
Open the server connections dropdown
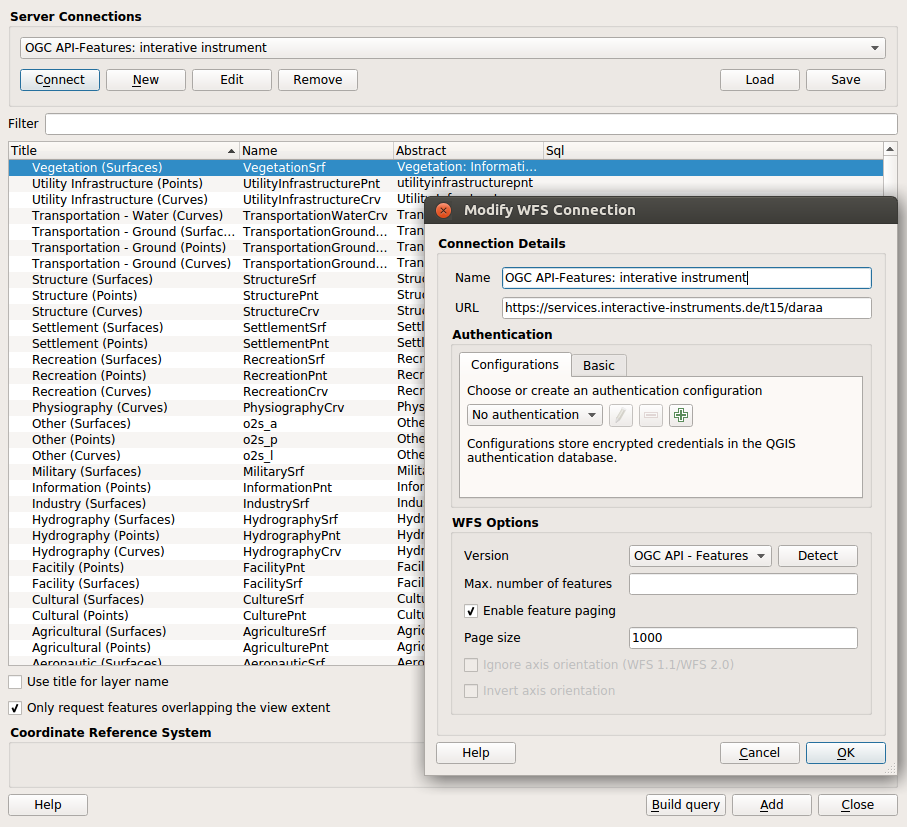[x=452, y=48]
